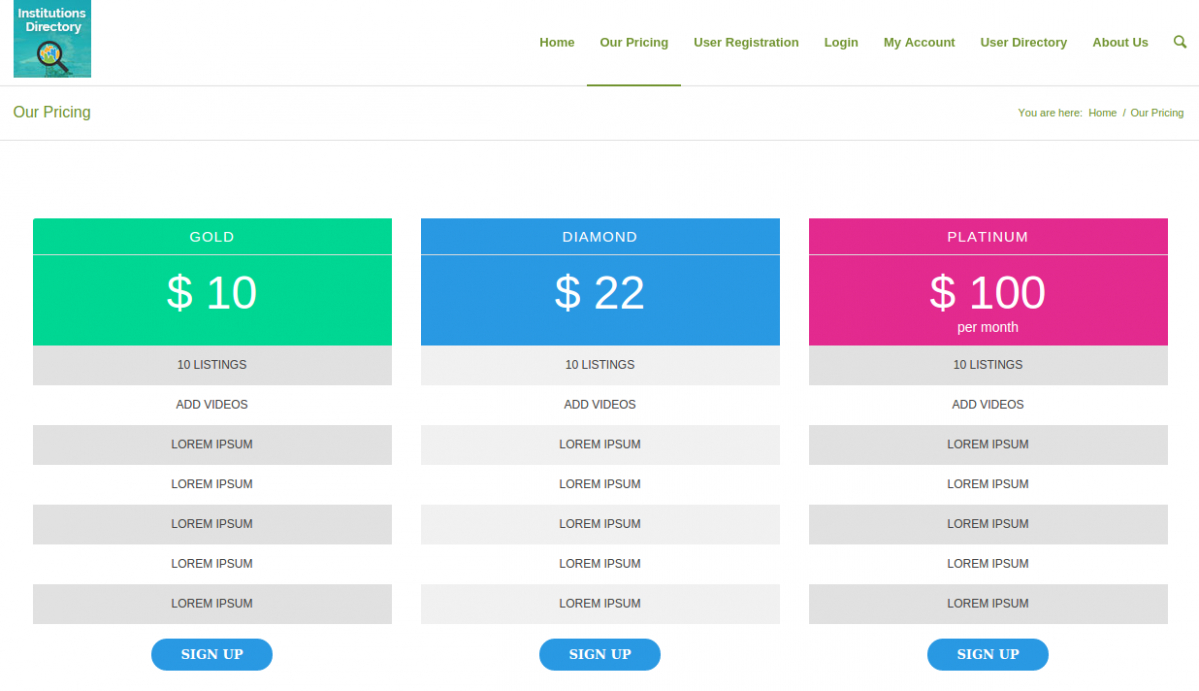
Task: Open the search magnifier icon
Action: 1180,42
